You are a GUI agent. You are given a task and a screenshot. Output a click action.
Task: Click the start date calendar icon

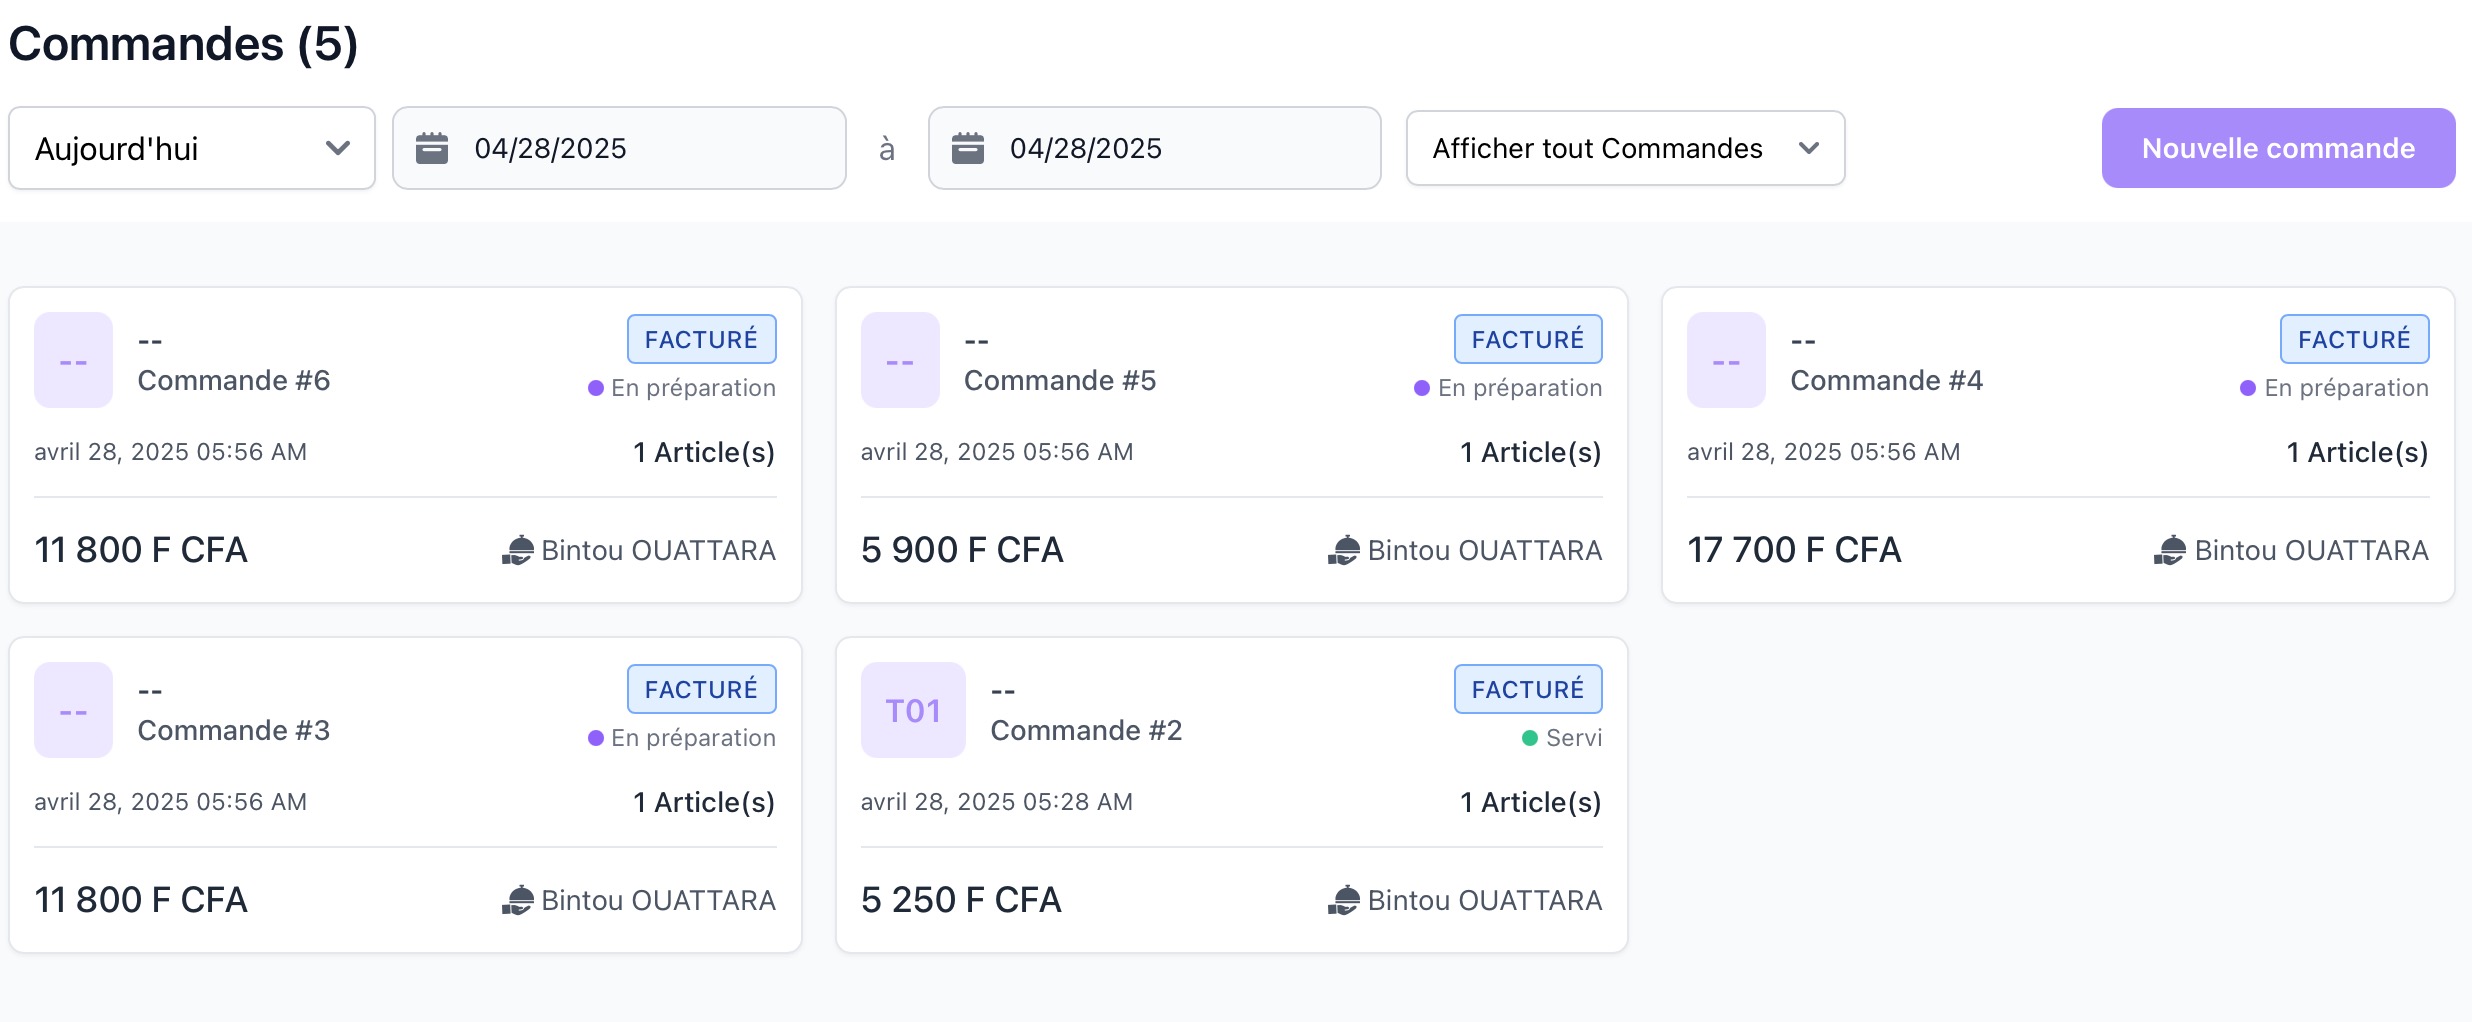click(x=432, y=148)
